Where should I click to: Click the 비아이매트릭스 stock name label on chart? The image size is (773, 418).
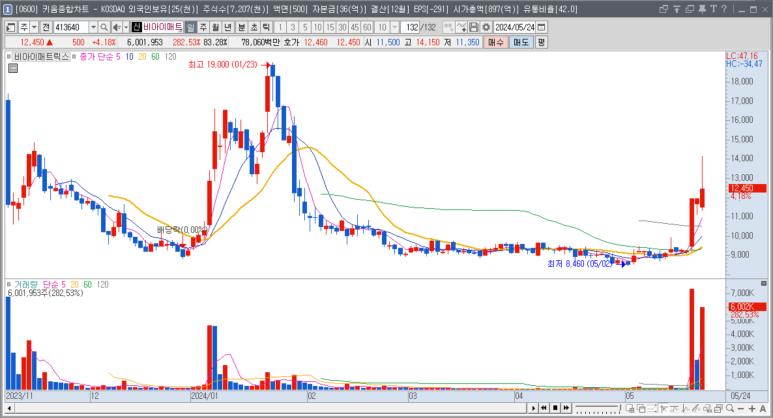pyautogui.click(x=41, y=57)
